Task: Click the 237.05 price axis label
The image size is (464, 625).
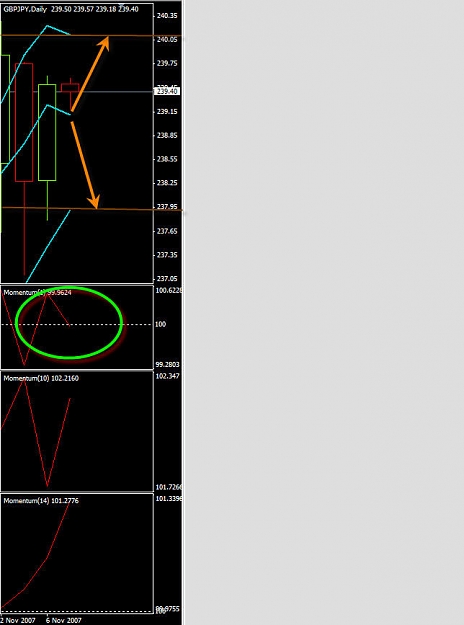Action: (167, 279)
